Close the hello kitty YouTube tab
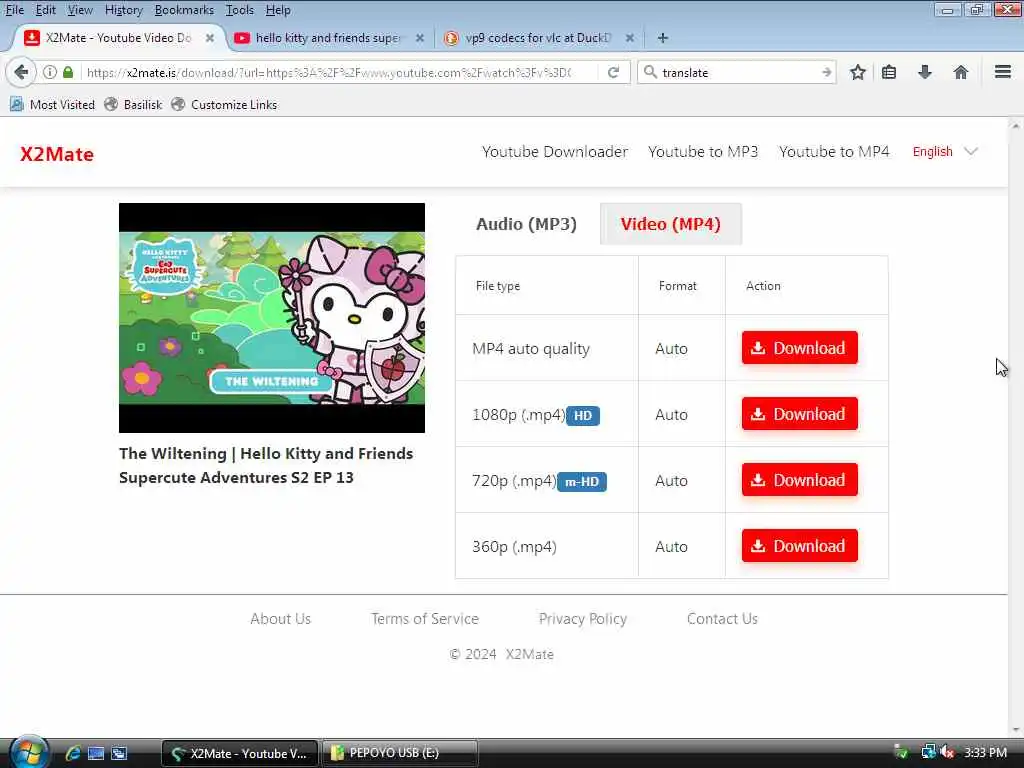Viewport: 1024px width, 768px height. click(420, 38)
